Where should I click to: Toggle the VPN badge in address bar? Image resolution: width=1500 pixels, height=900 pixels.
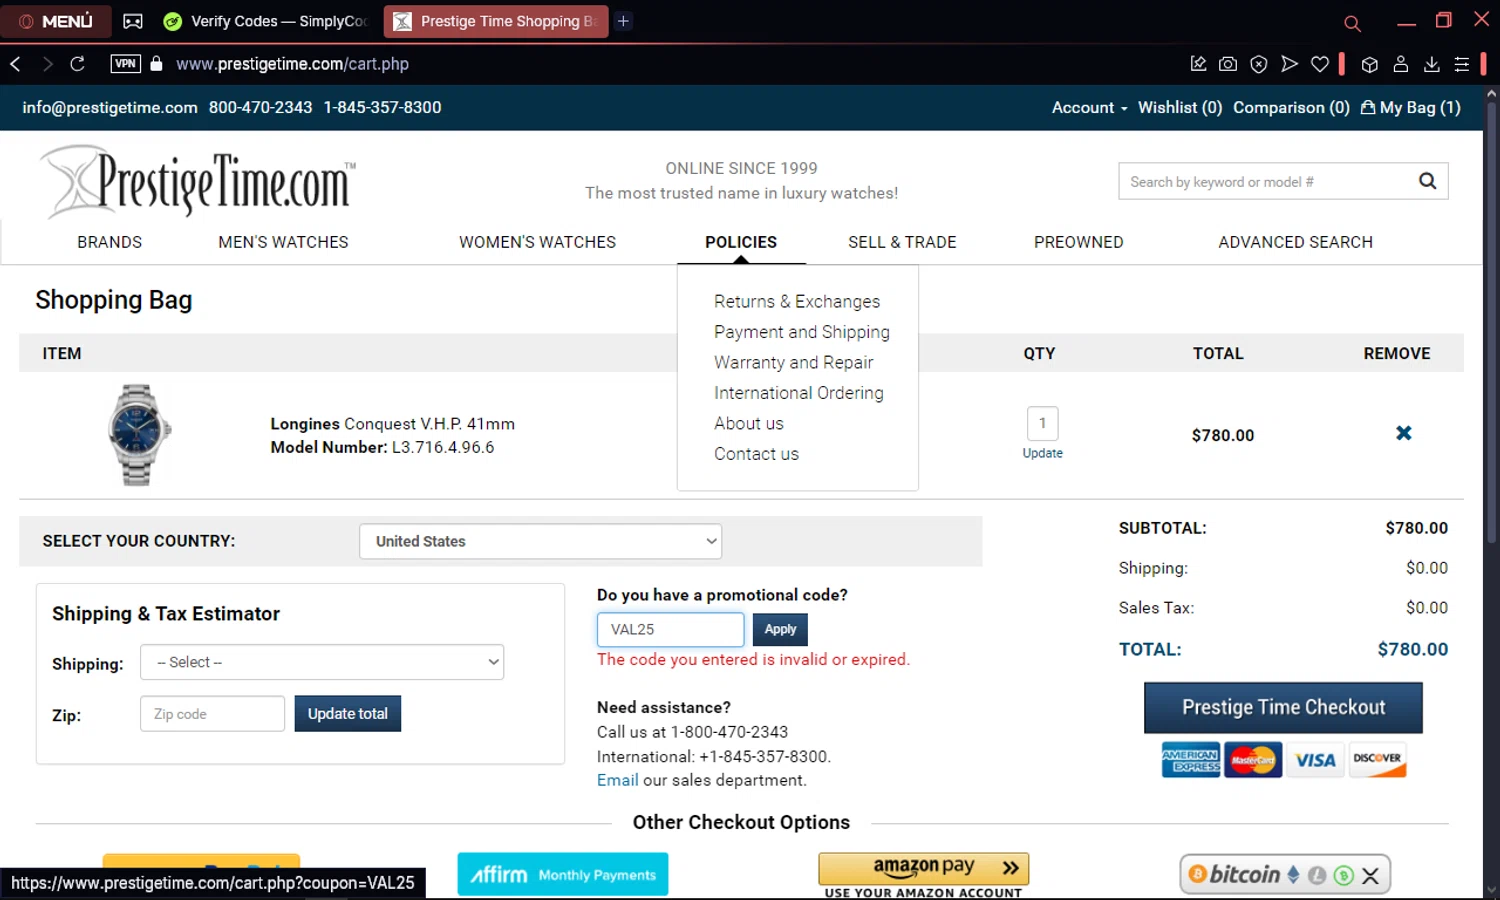(125, 64)
